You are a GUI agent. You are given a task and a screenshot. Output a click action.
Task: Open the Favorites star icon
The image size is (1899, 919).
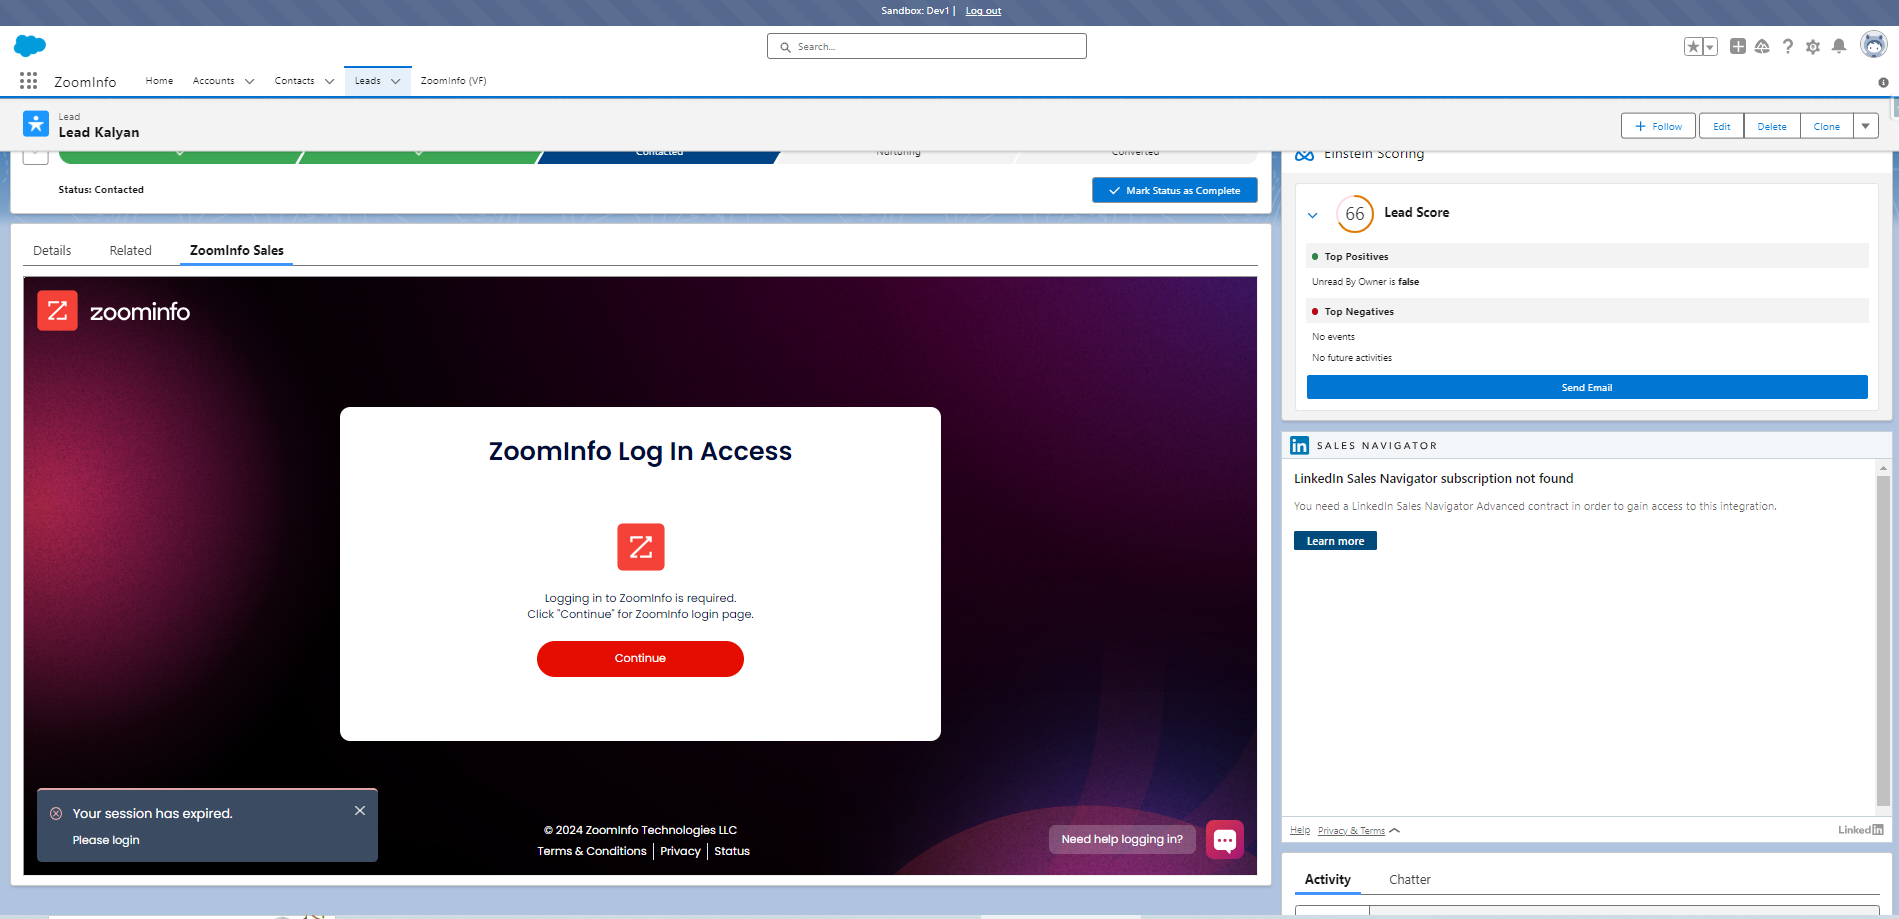(1693, 47)
